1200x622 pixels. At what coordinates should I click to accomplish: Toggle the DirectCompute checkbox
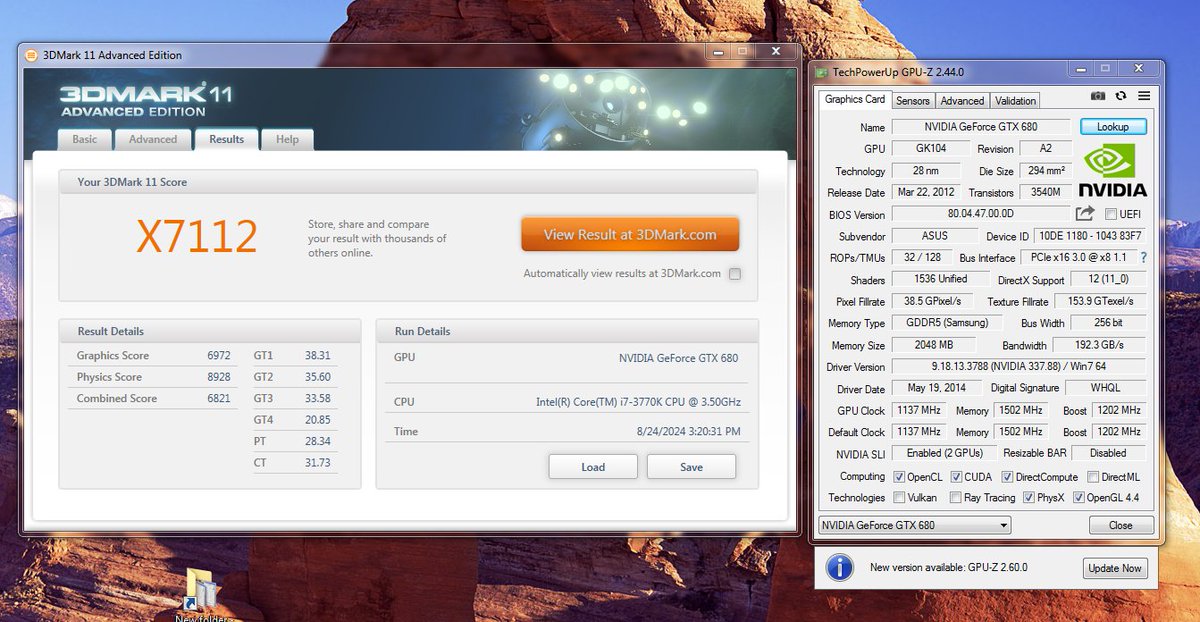[x=1007, y=477]
